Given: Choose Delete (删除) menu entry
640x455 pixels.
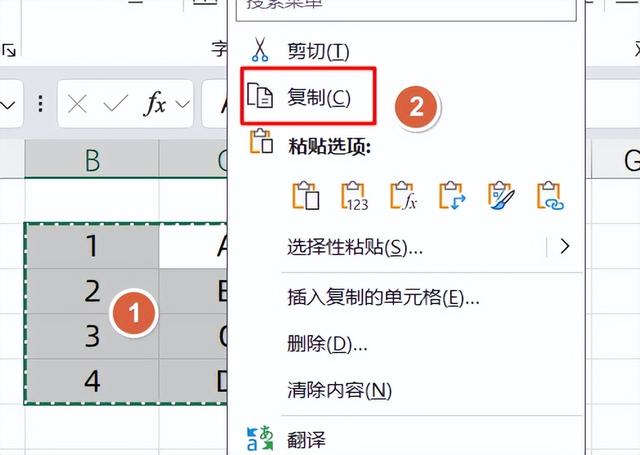Looking at the screenshot, I should point(327,344).
